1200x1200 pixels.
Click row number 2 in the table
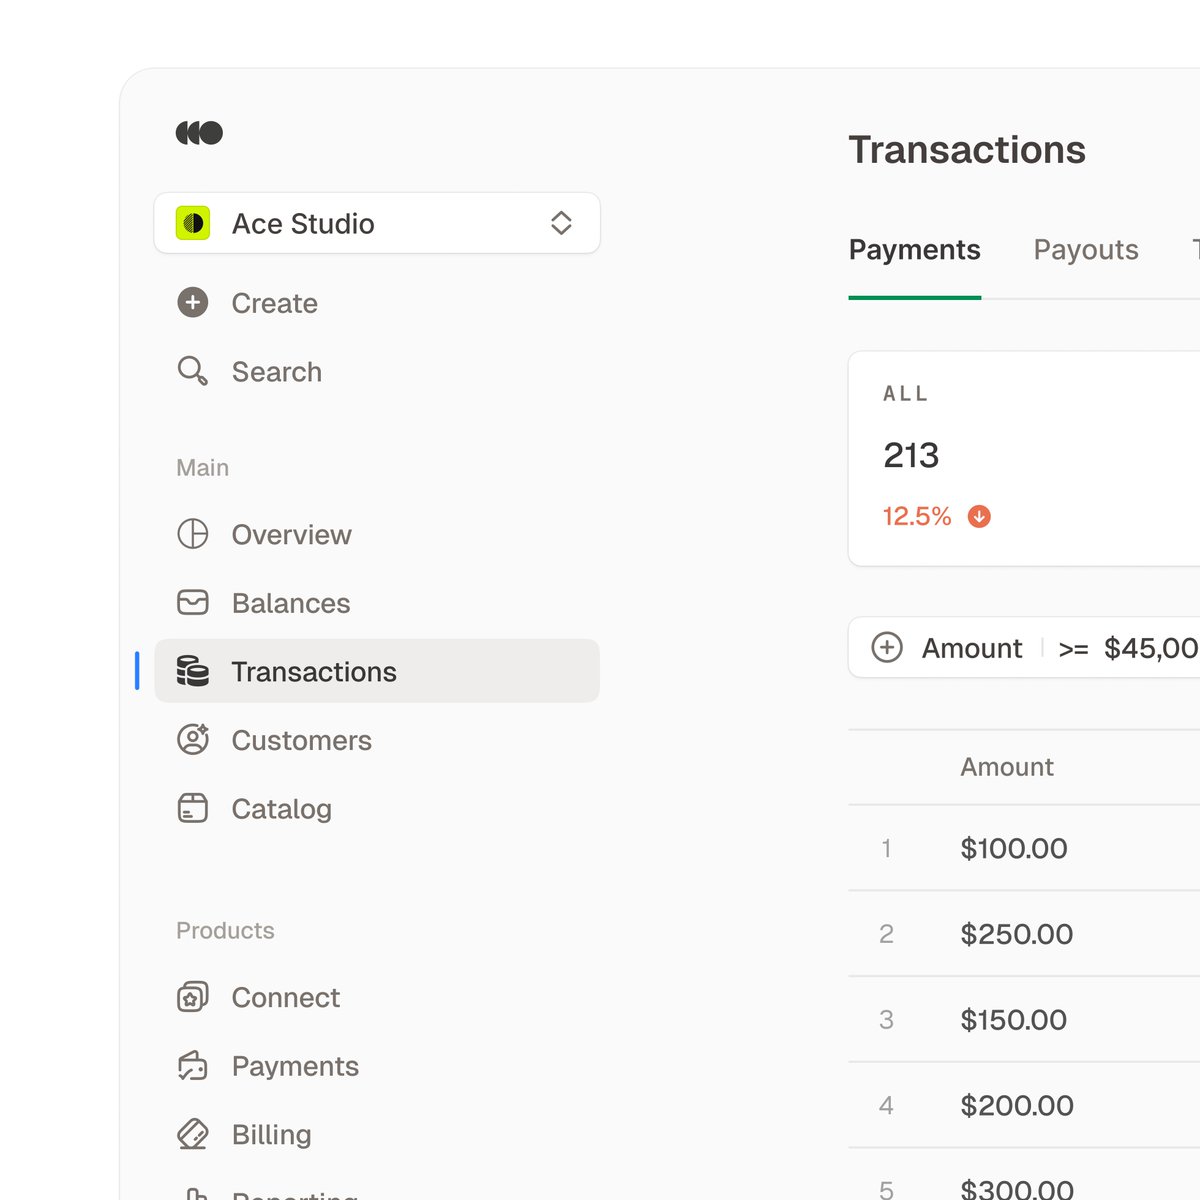coord(886,934)
